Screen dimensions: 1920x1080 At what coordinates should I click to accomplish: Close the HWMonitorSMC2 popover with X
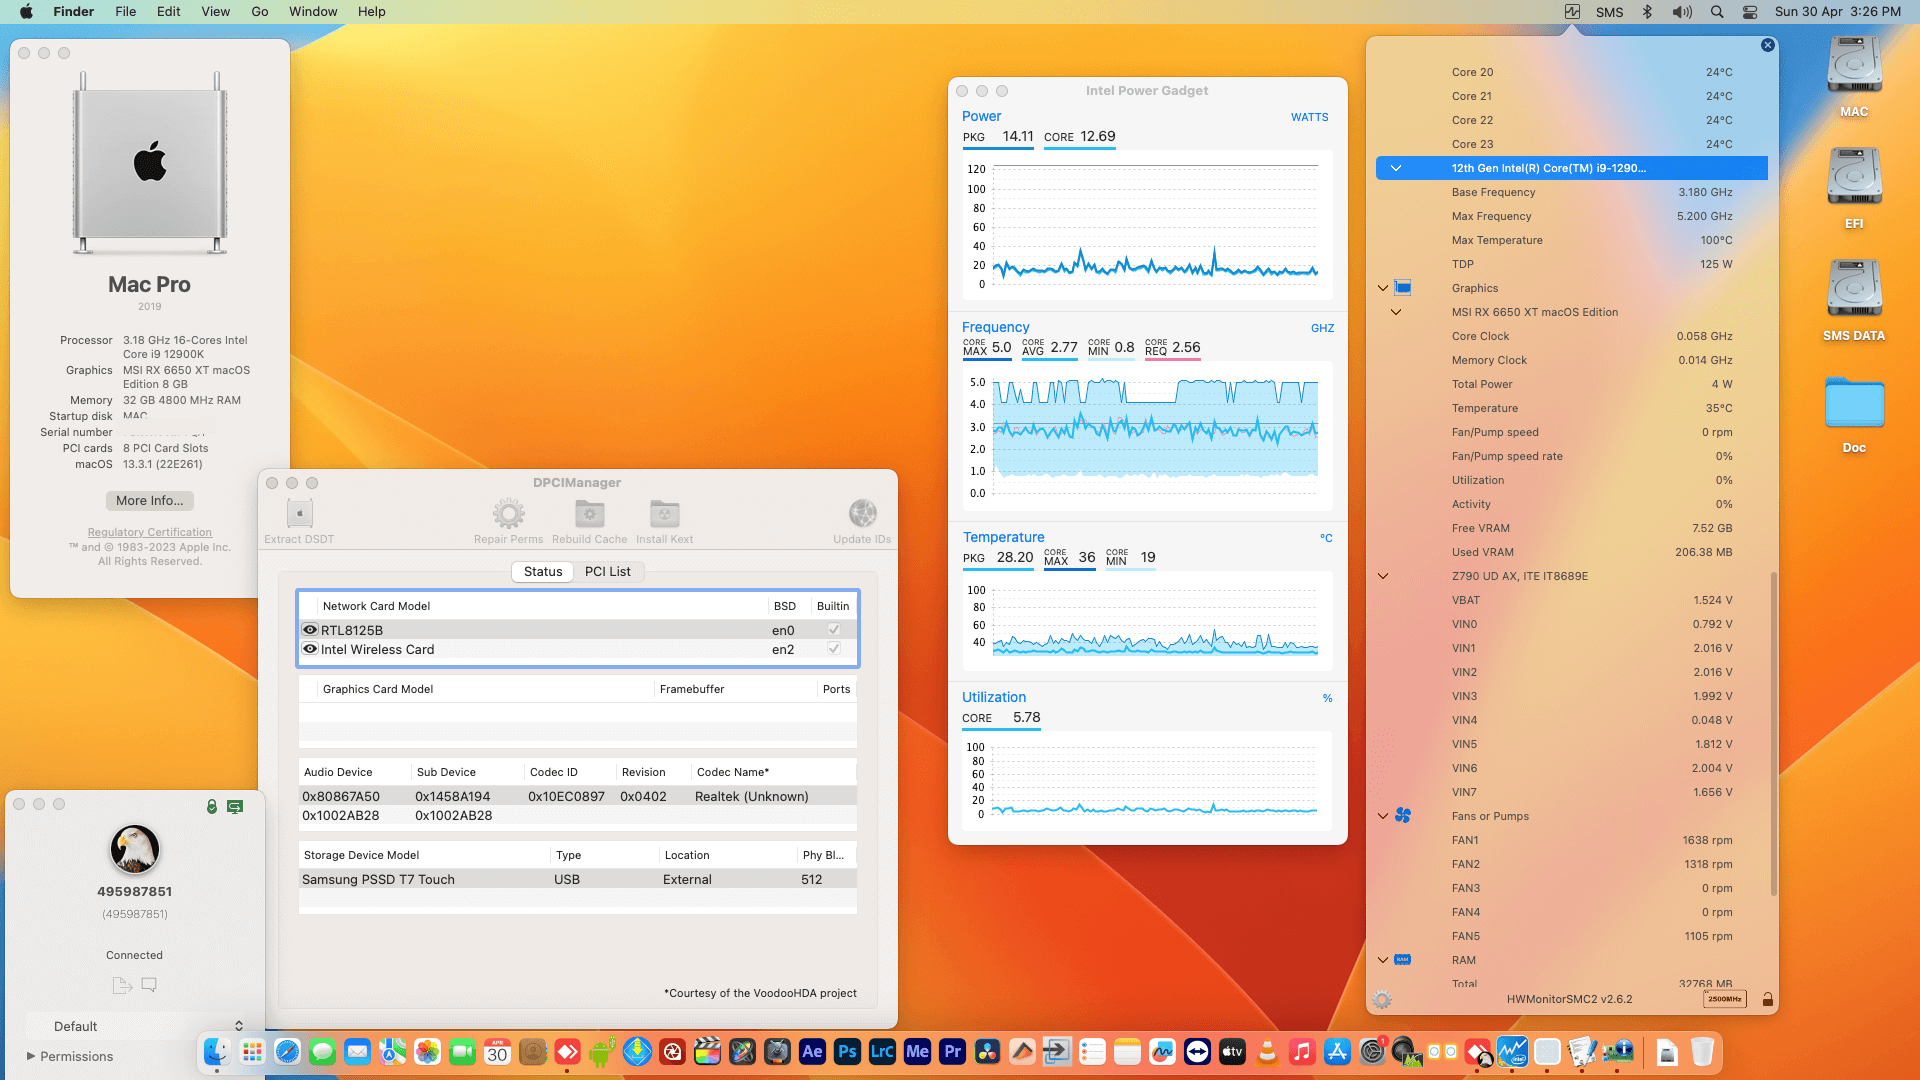[1767, 45]
